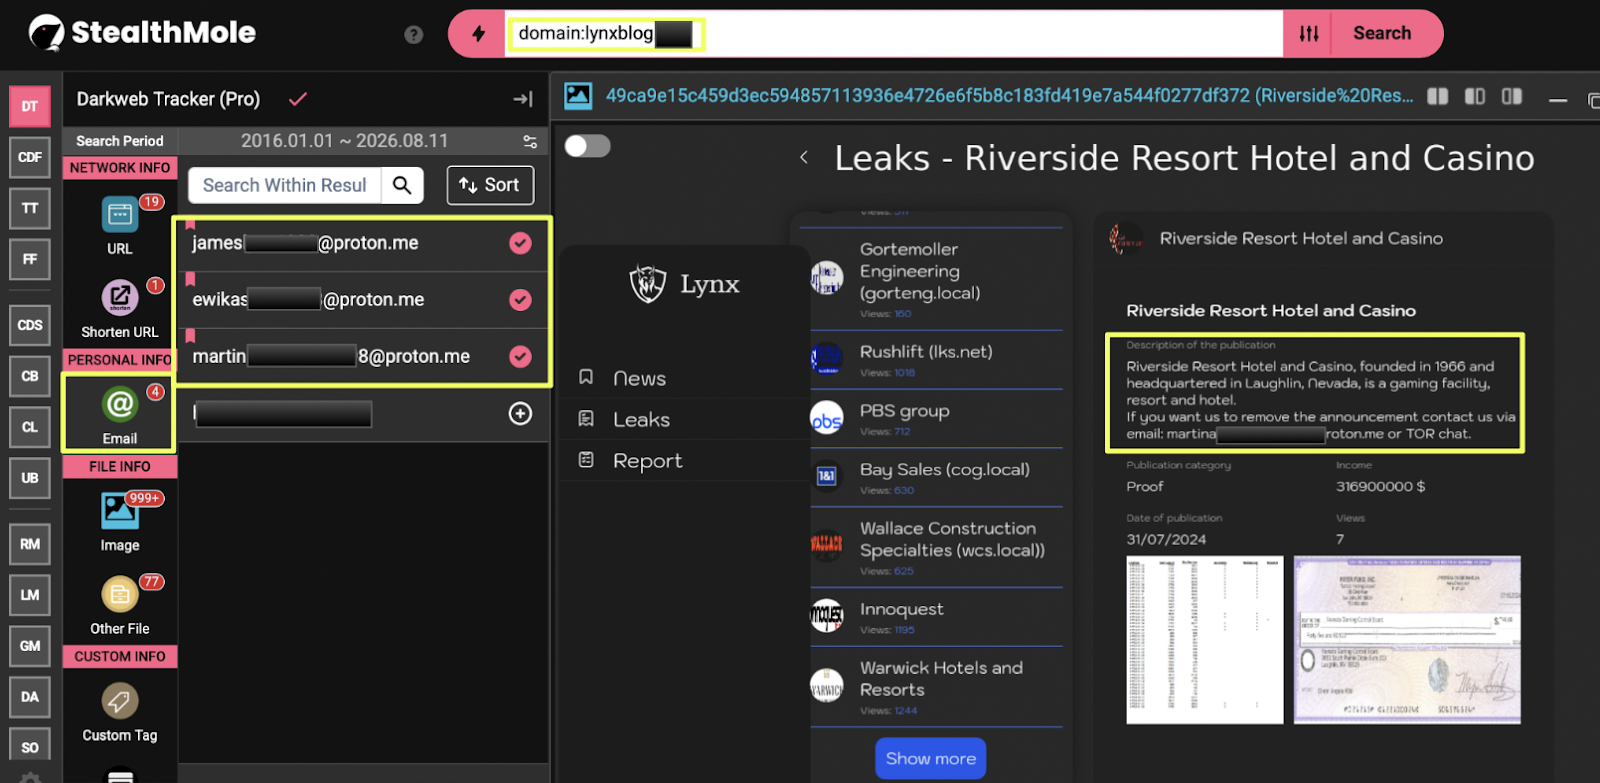This screenshot has height=783, width=1600.
Task: Select the TT sidebar module
Action: pyautogui.click(x=30, y=208)
